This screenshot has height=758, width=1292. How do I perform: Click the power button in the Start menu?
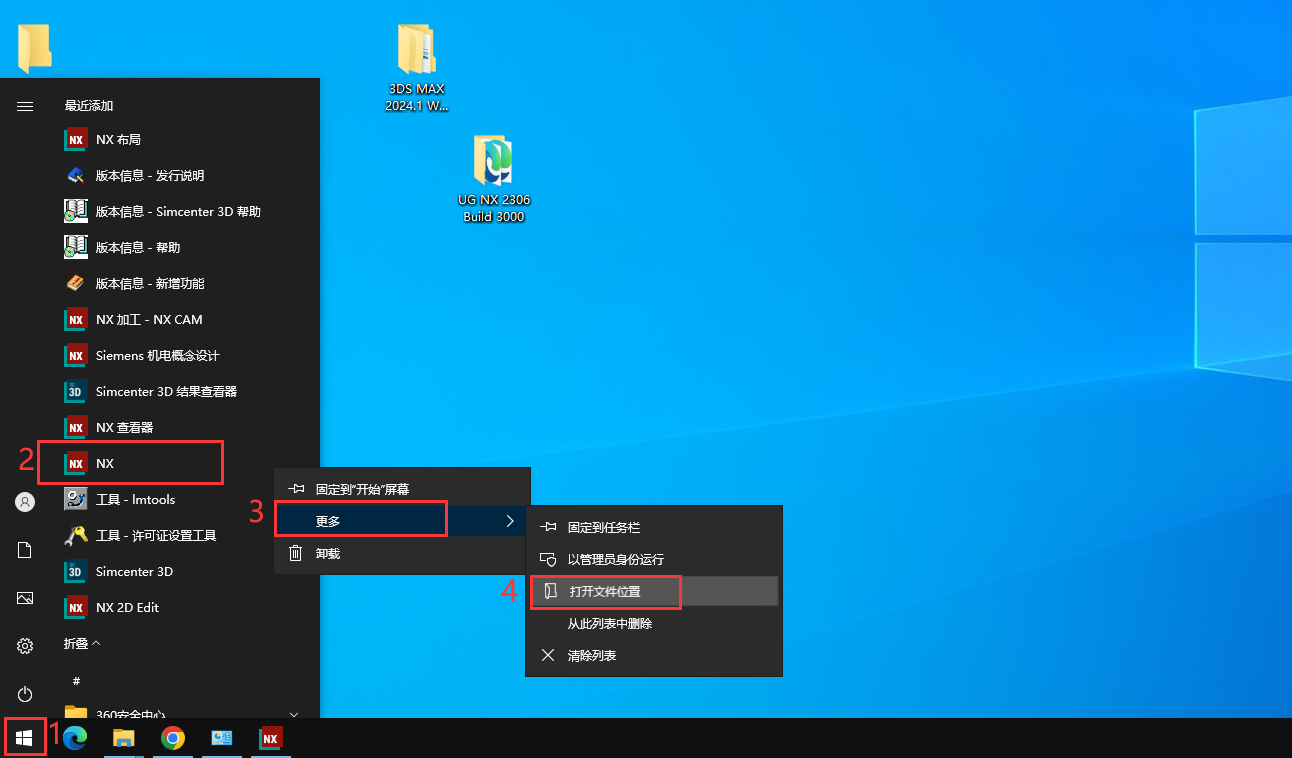pos(24,694)
